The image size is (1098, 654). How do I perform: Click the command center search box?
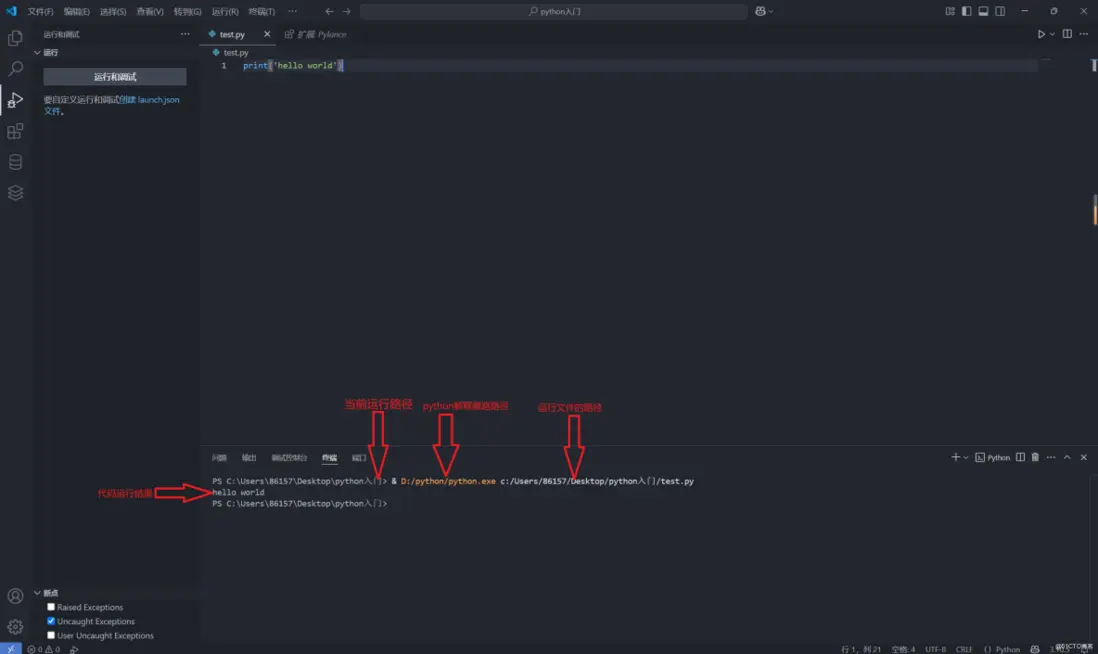click(553, 11)
